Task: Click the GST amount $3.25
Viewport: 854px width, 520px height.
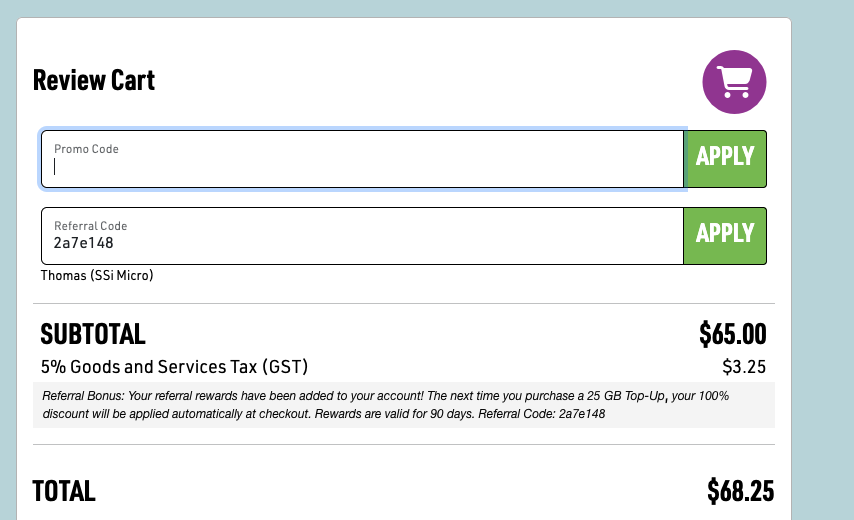Action: coord(744,367)
